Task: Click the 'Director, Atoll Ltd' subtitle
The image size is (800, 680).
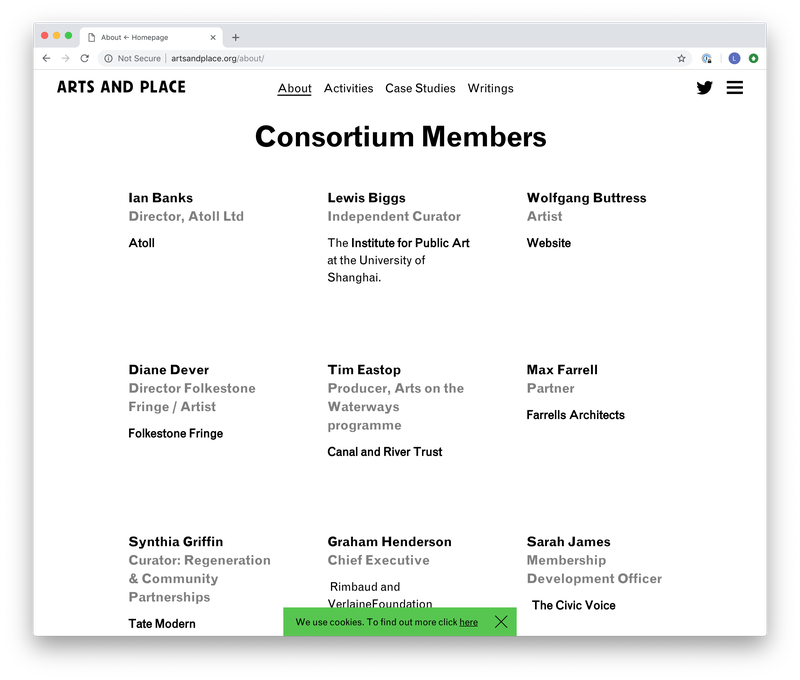Action: coord(186,216)
